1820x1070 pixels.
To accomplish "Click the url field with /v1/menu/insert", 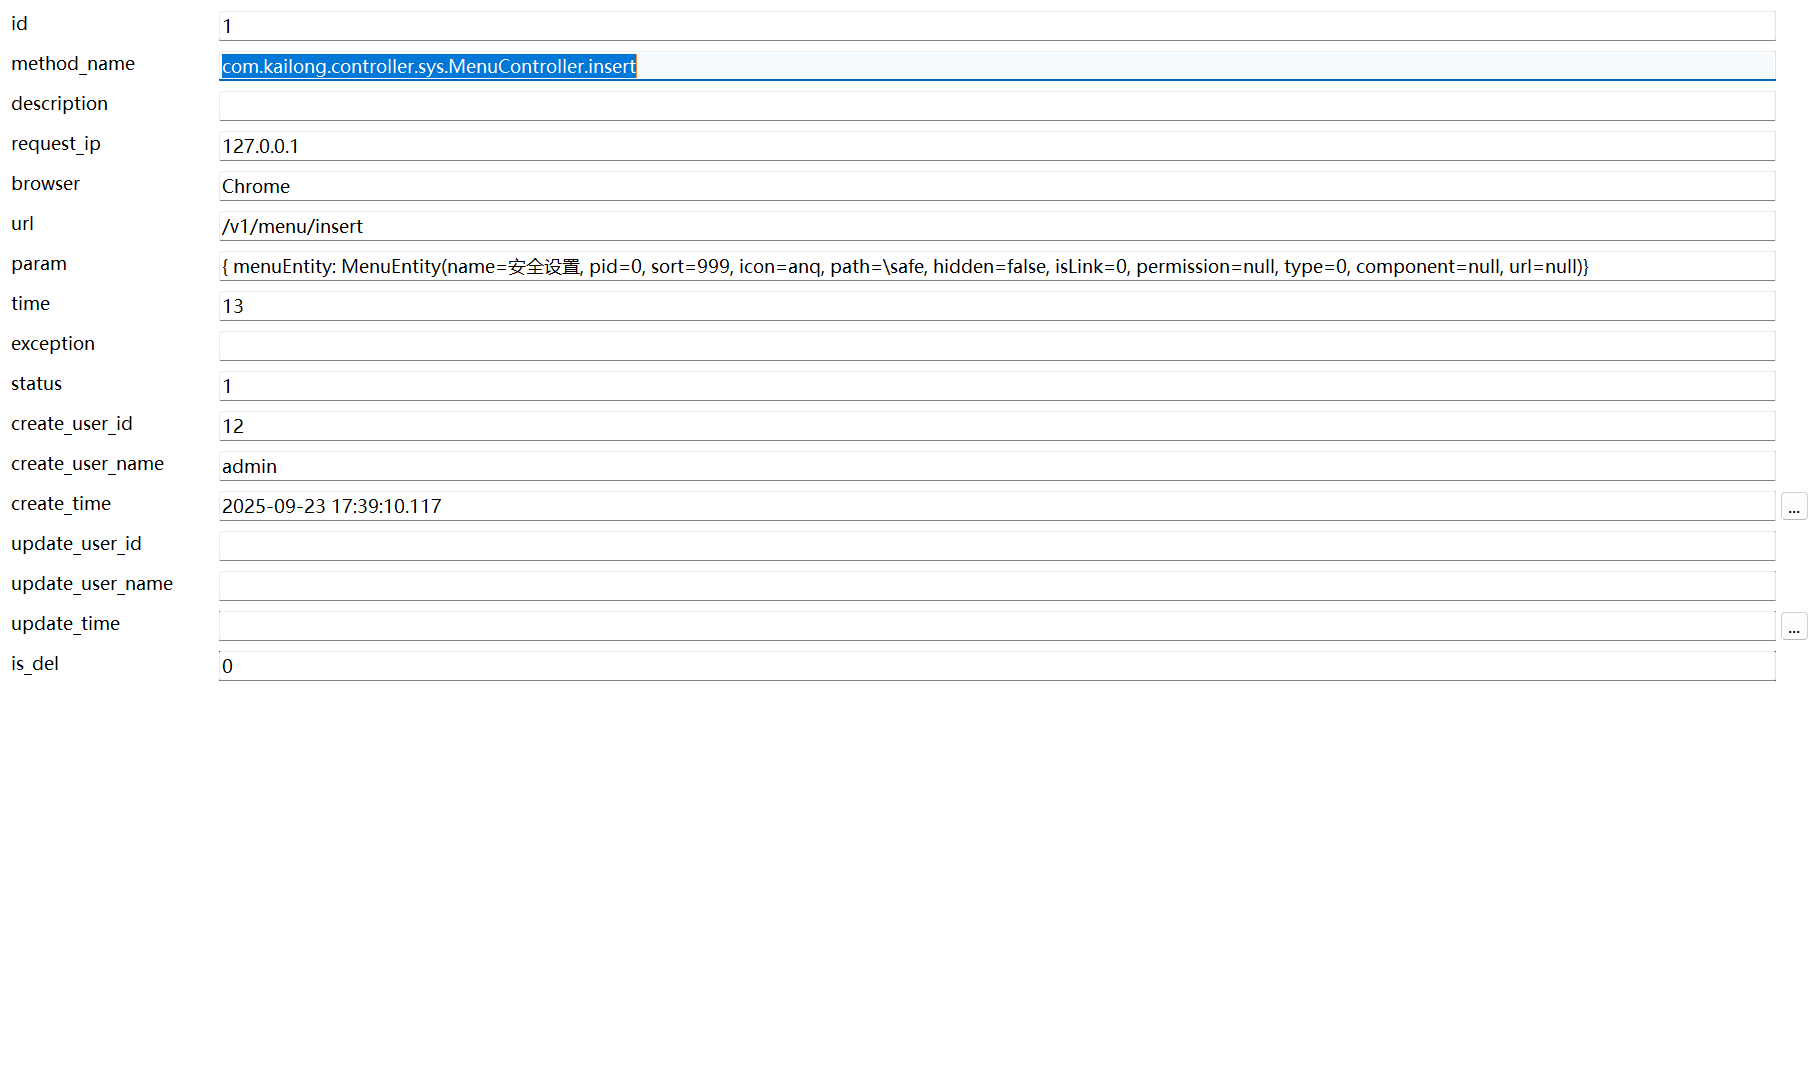I will click(996, 226).
